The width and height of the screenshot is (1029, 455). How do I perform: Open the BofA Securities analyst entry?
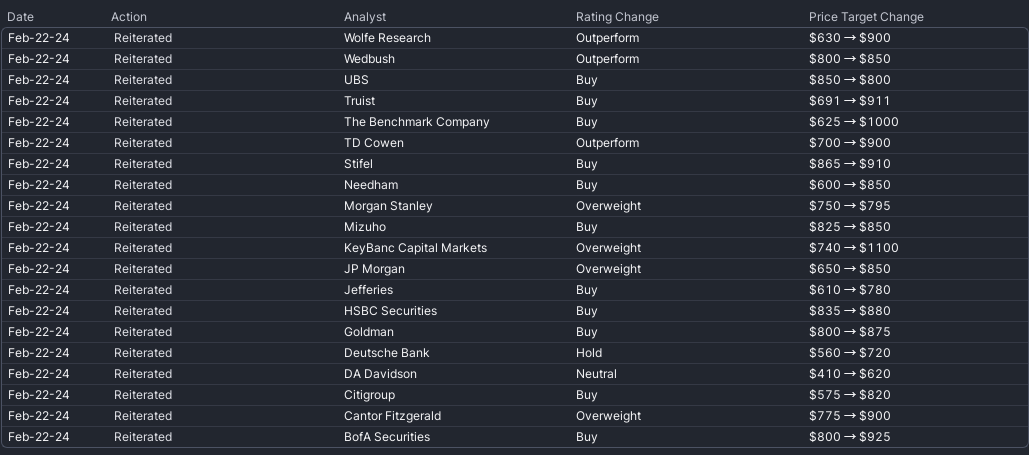[387, 437]
